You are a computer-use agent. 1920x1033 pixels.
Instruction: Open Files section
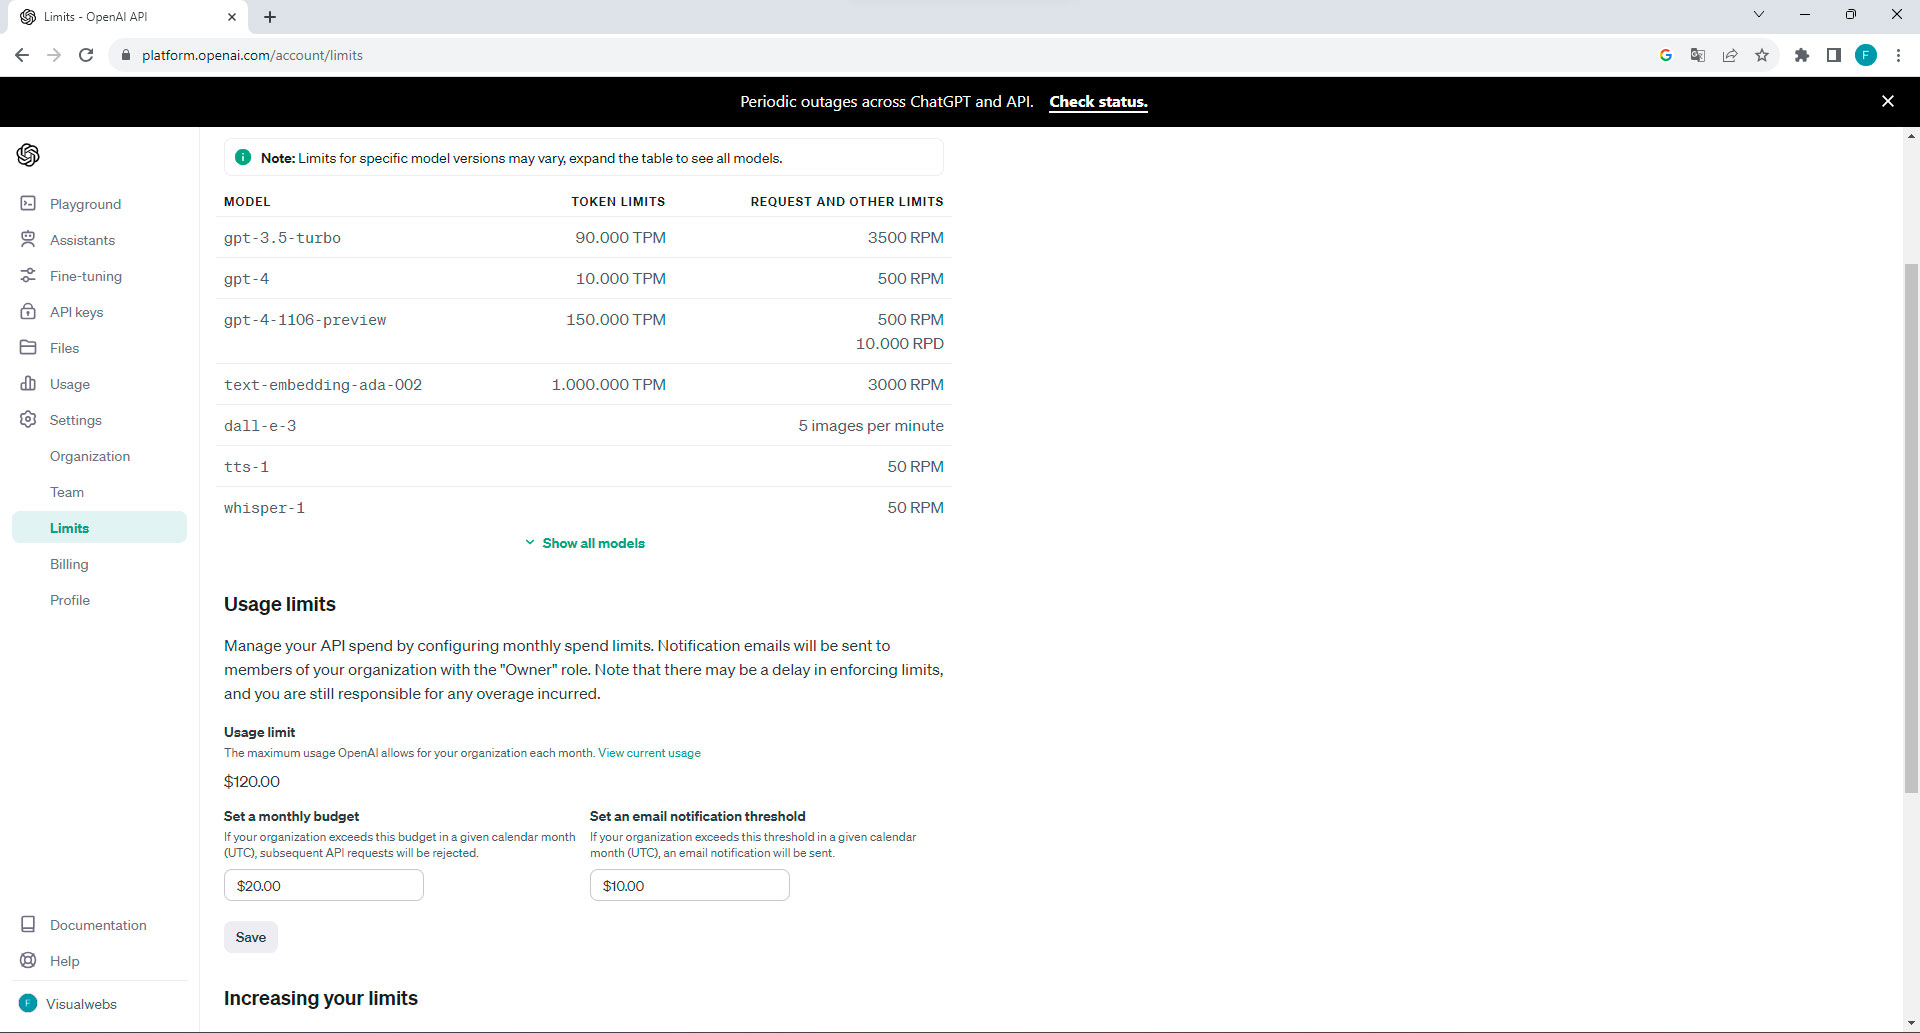tap(64, 348)
